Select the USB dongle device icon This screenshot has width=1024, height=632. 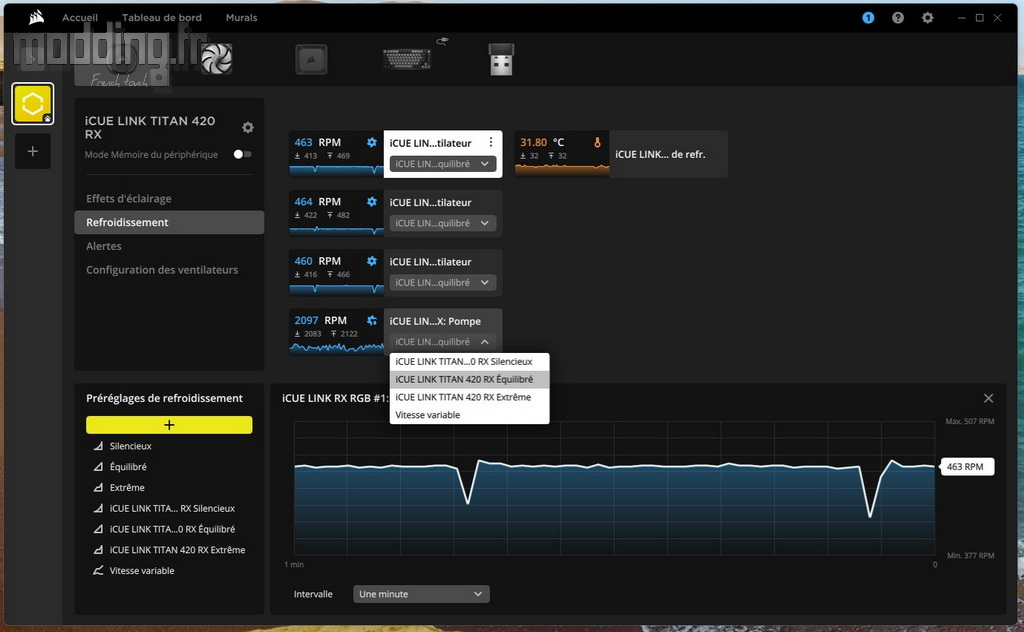click(502, 59)
